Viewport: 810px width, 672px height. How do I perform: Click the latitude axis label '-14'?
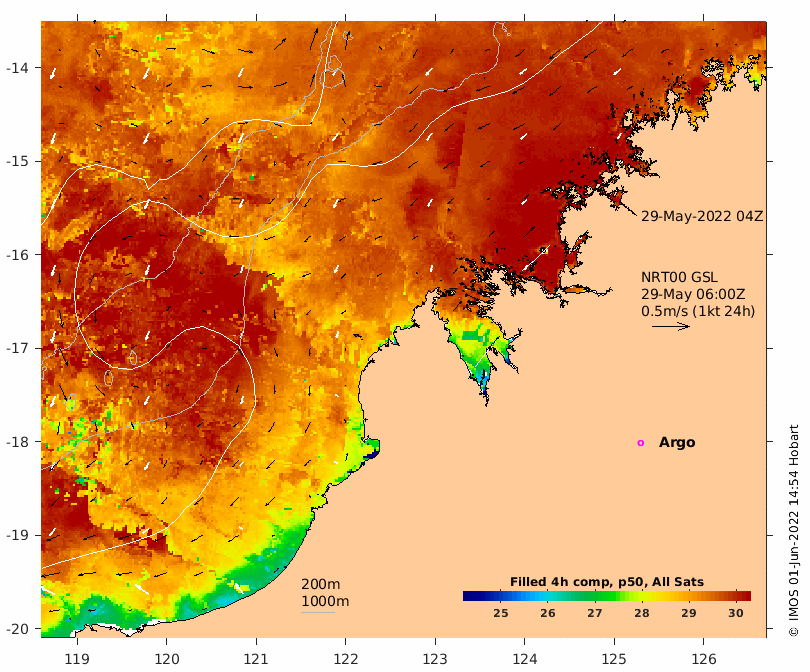click(17, 68)
